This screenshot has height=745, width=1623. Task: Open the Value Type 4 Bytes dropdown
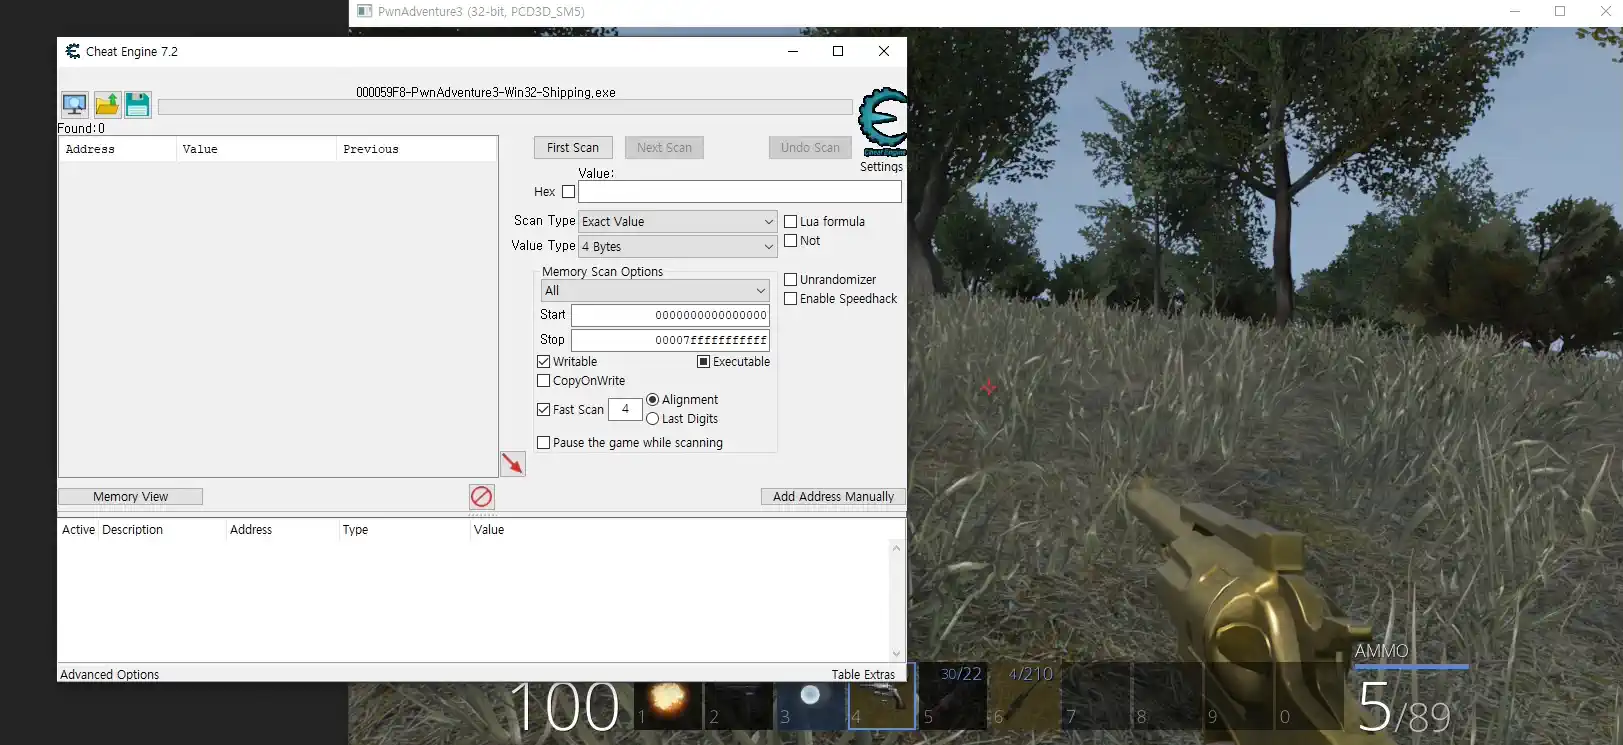point(677,247)
